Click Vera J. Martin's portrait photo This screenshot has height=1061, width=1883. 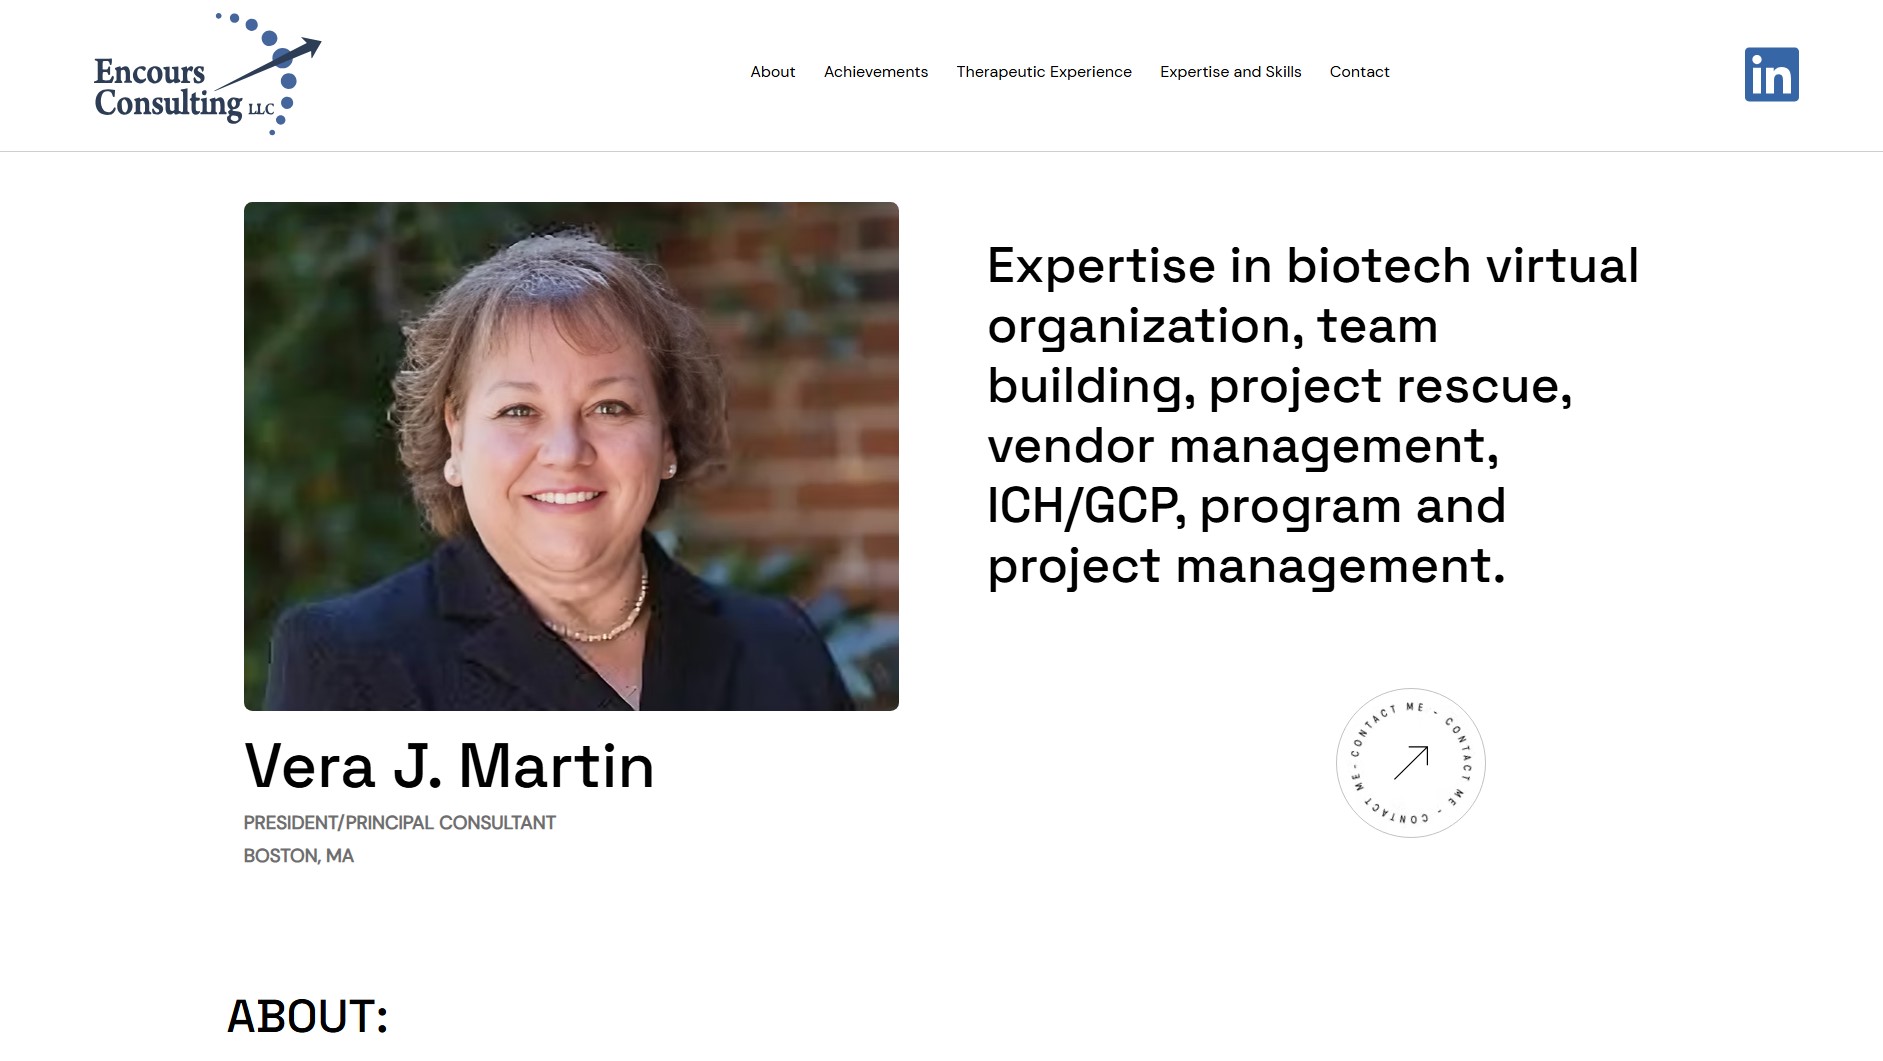[571, 456]
